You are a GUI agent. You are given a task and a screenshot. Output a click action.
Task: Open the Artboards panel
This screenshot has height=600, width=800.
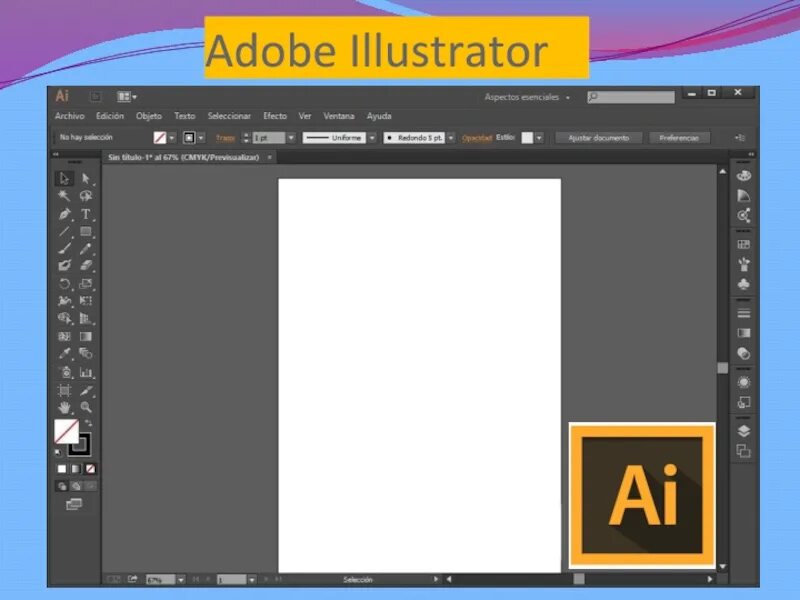point(744,451)
